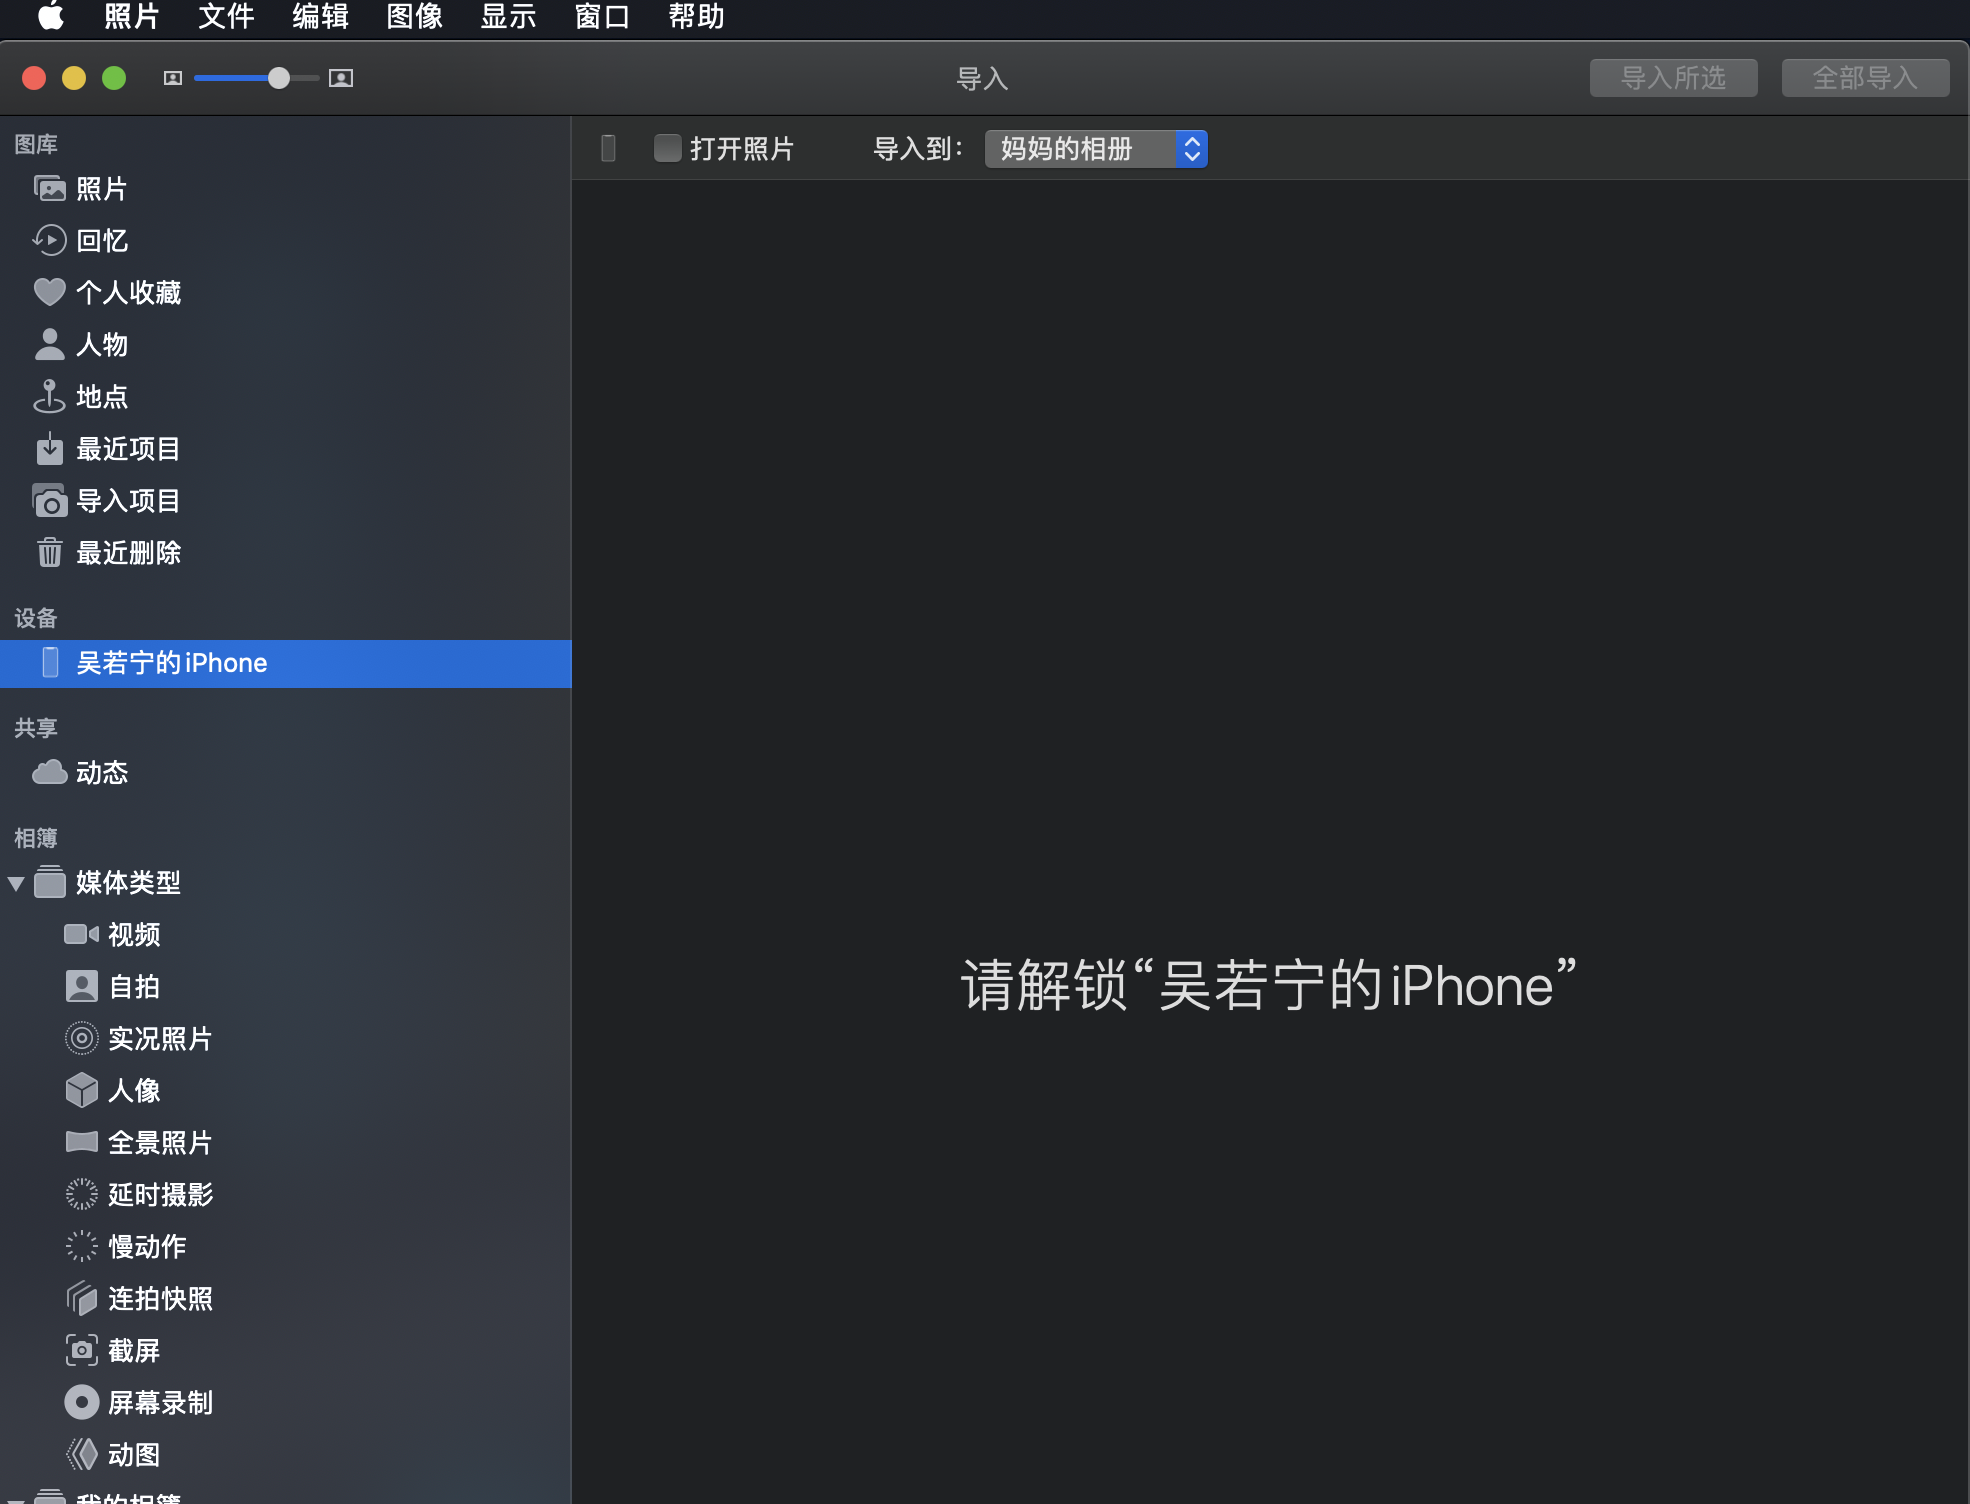Open the 导入到 album dropdown
This screenshot has width=1970, height=1504.
(1096, 149)
